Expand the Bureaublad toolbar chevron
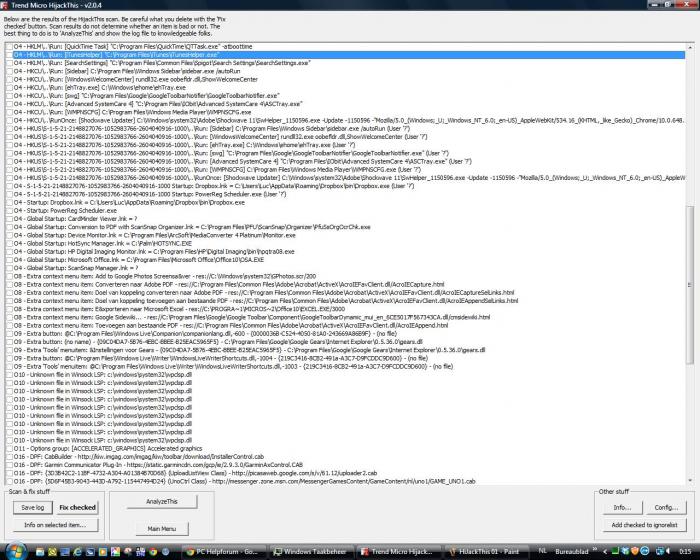Screen dimensions: 700x560 (595, 549)
